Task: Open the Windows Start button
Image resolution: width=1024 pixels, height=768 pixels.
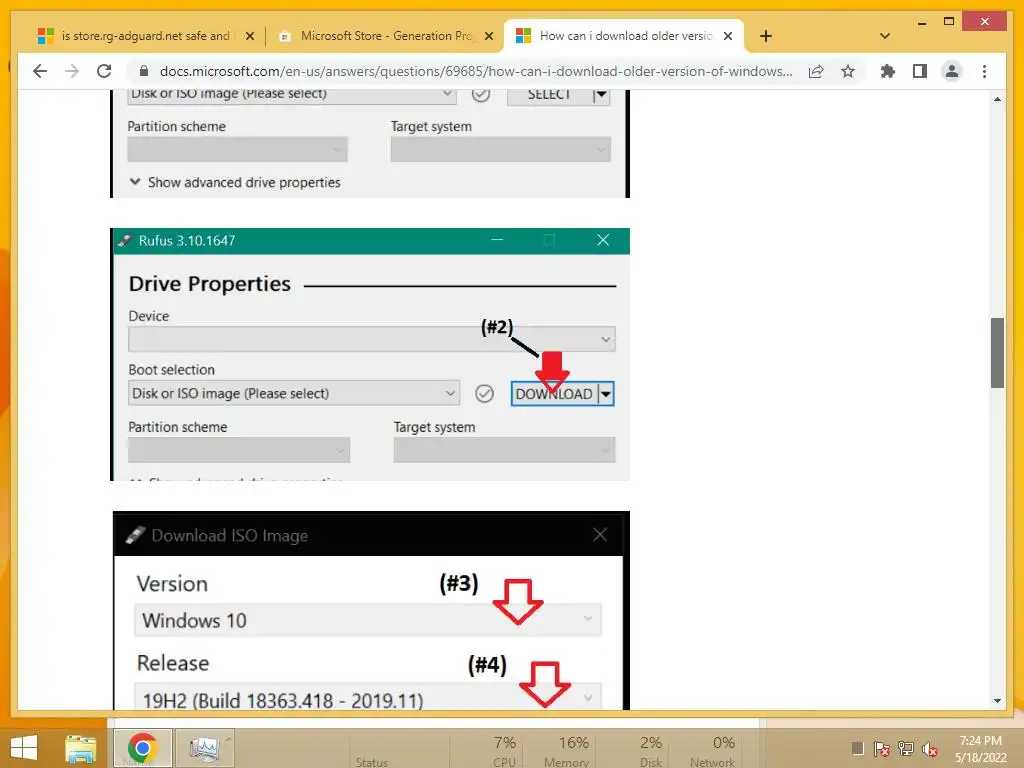Action: [x=24, y=748]
